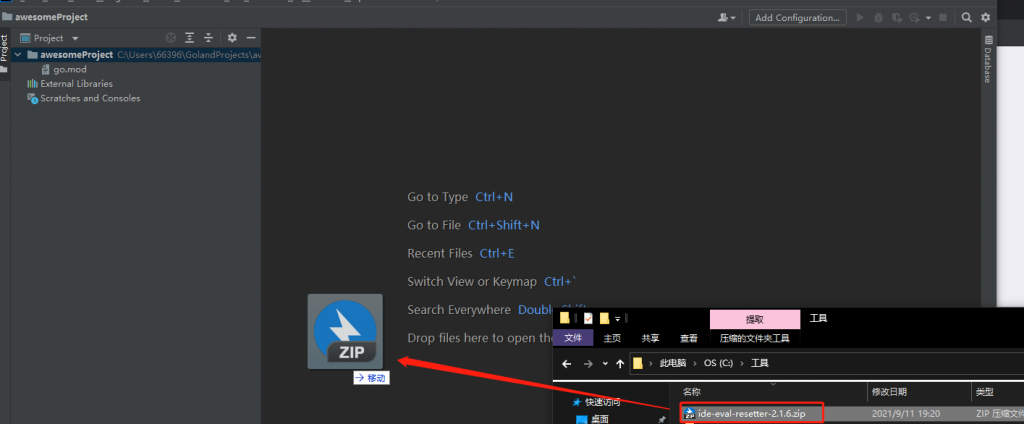This screenshot has width=1024, height=424.
Task: Click Recent Files hint text
Action: (x=440, y=253)
